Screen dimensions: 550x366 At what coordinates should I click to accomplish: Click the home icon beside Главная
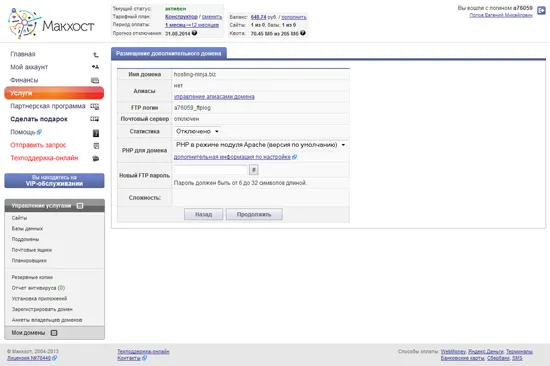(x=95, y=54)
